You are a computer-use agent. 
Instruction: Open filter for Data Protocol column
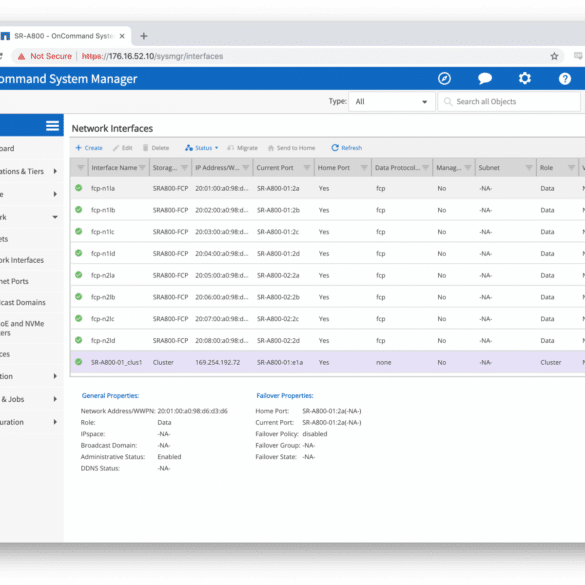[x=425, y=168]
